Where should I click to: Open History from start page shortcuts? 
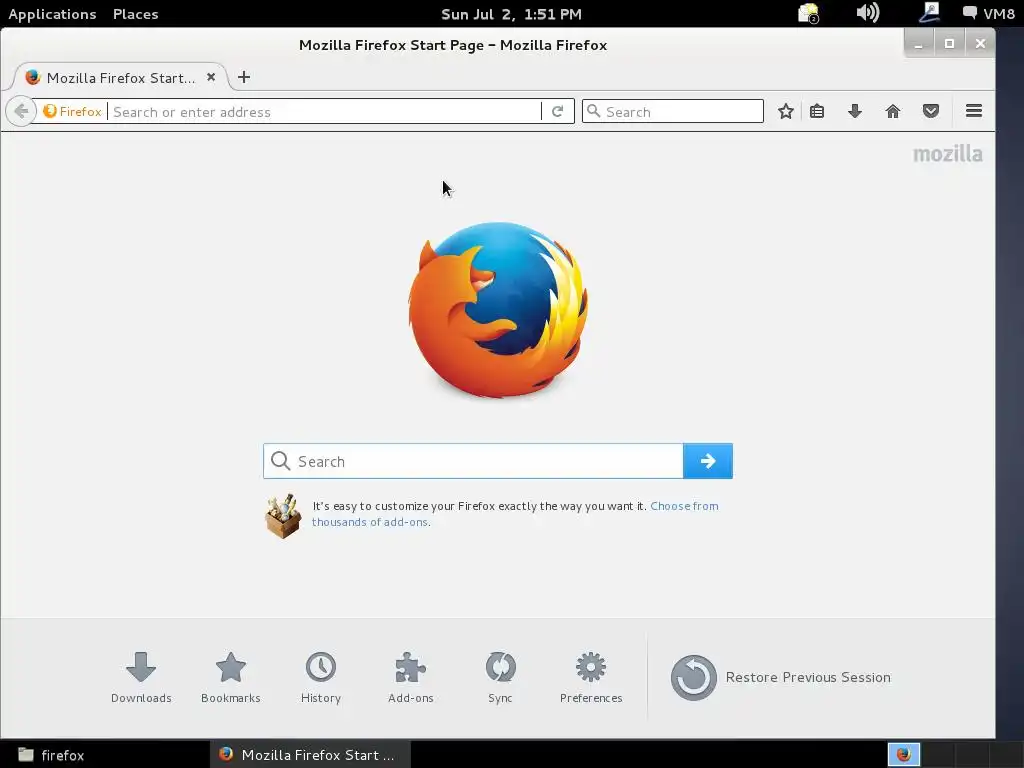click(x=321, y=678)
